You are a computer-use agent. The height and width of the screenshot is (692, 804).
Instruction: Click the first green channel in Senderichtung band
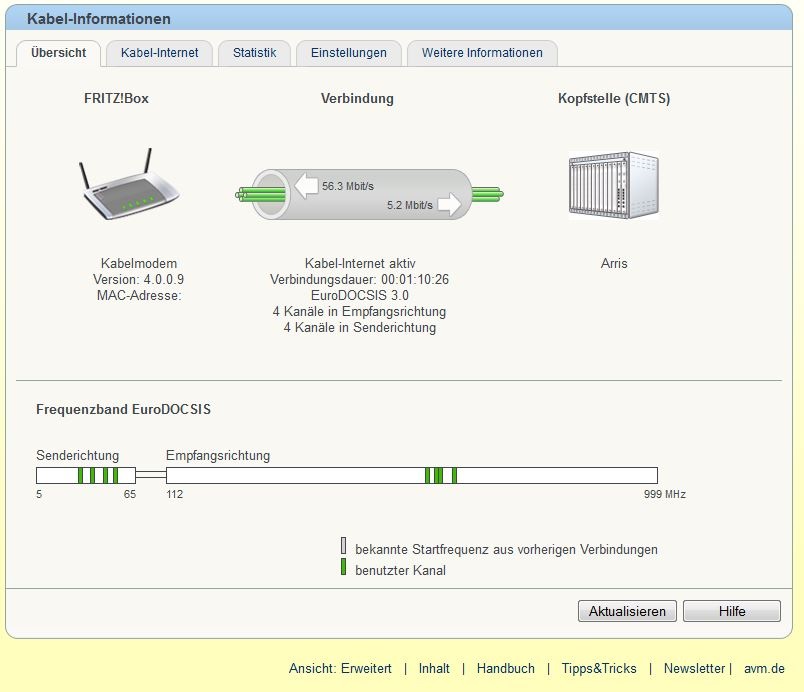point(81,475)
